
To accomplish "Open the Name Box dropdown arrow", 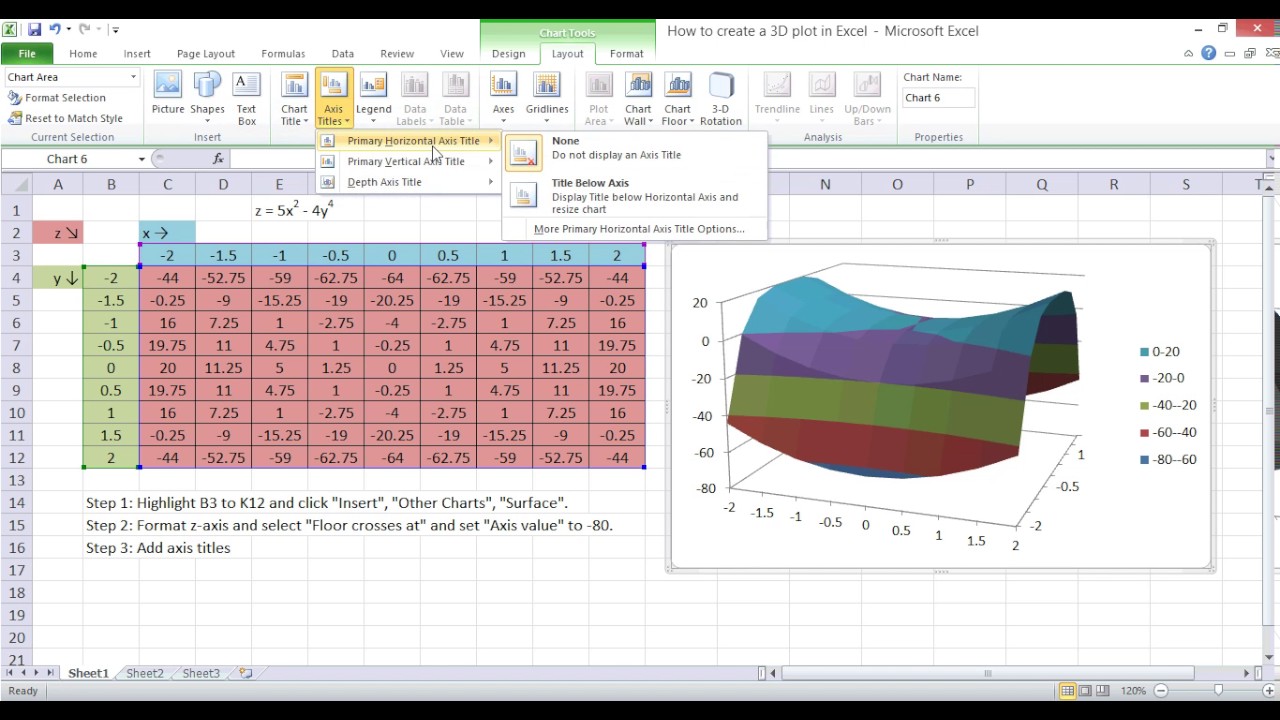I will click(141, 159).
